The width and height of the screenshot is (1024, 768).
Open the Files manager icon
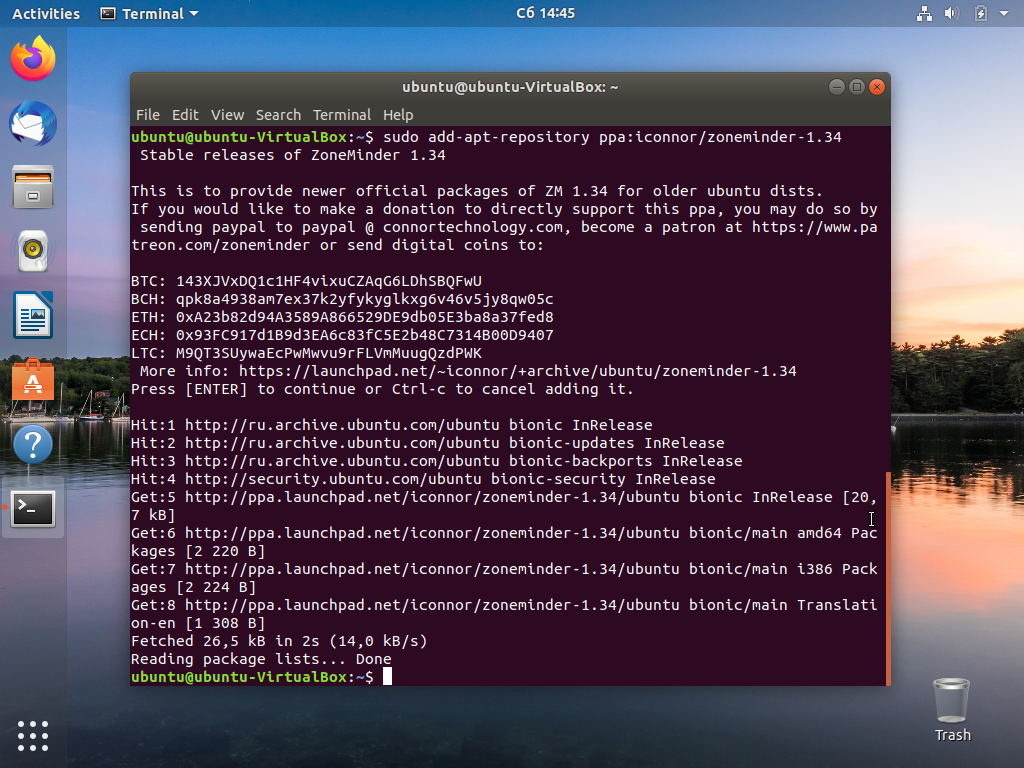coord(33,187)
